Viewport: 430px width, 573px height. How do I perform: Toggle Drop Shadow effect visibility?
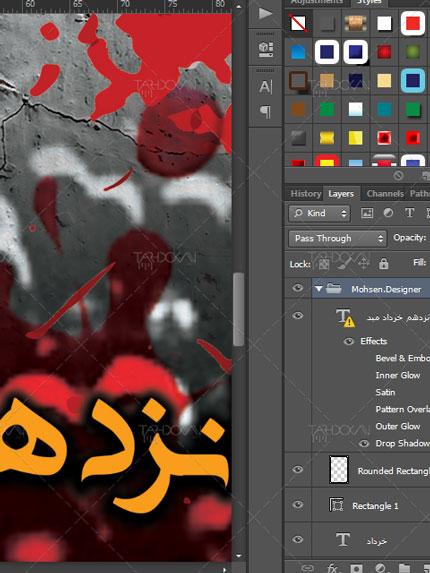pos(364,443)
